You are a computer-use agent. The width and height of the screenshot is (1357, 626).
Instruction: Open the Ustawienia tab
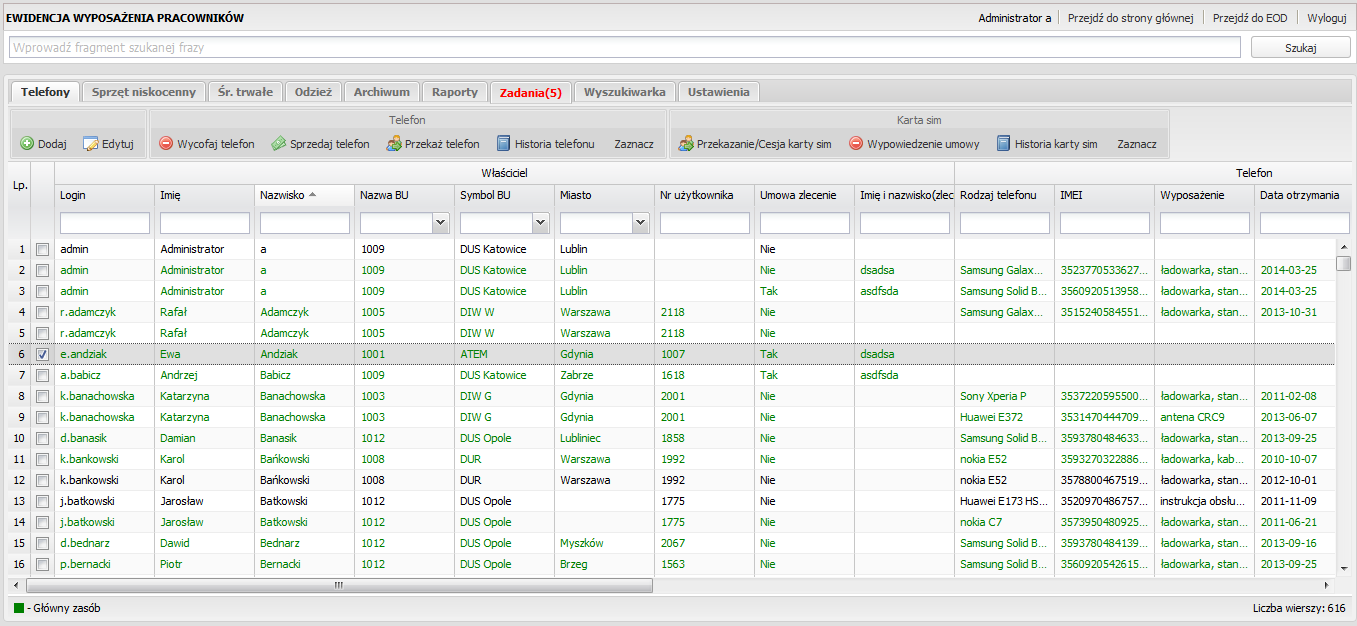pyautogui.click(x=718, y=92)
